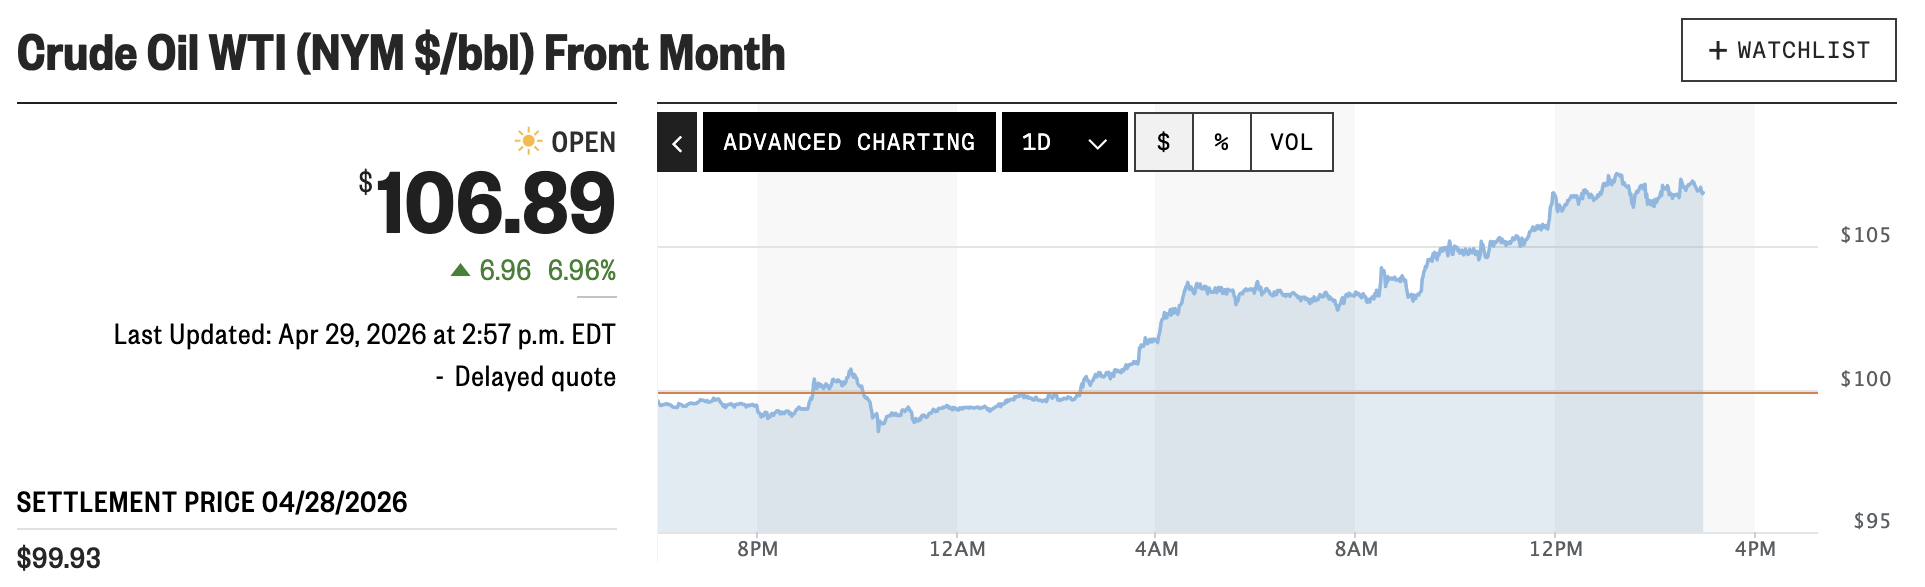
Task: Click the plus icon on Watchlist button
Action: 1717,51
